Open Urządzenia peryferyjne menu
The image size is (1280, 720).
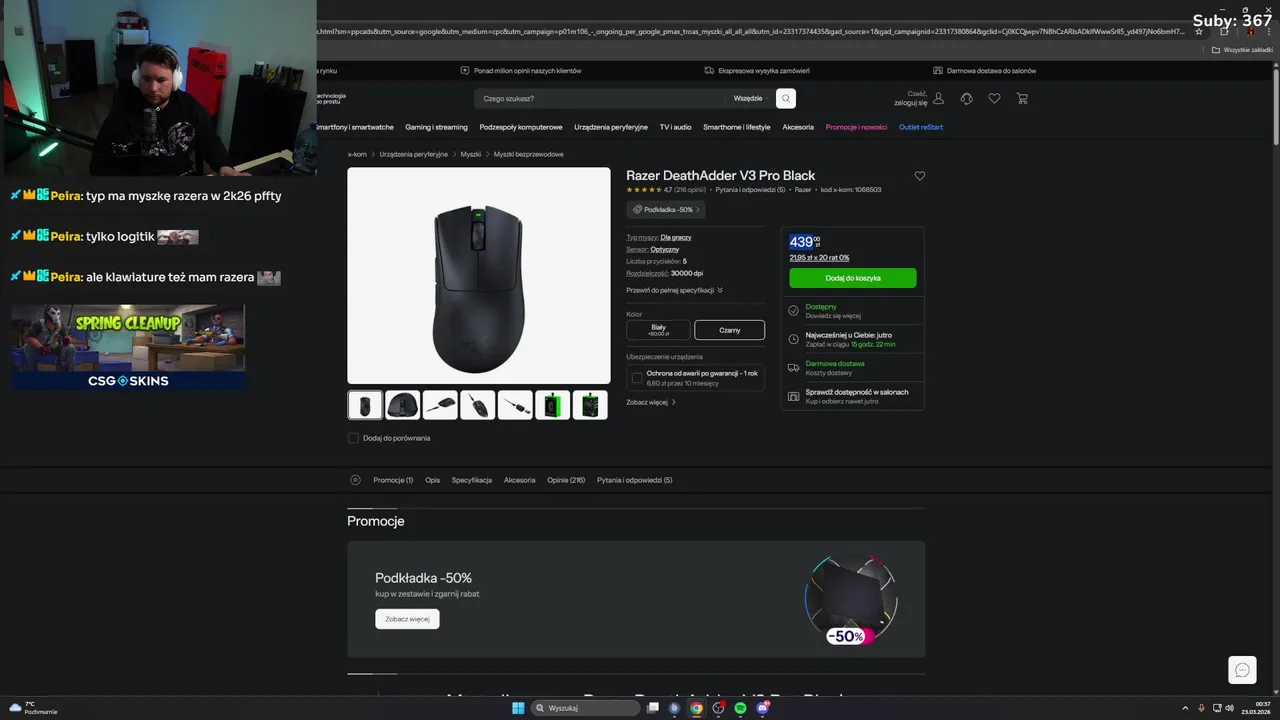(x=611, y=127)
